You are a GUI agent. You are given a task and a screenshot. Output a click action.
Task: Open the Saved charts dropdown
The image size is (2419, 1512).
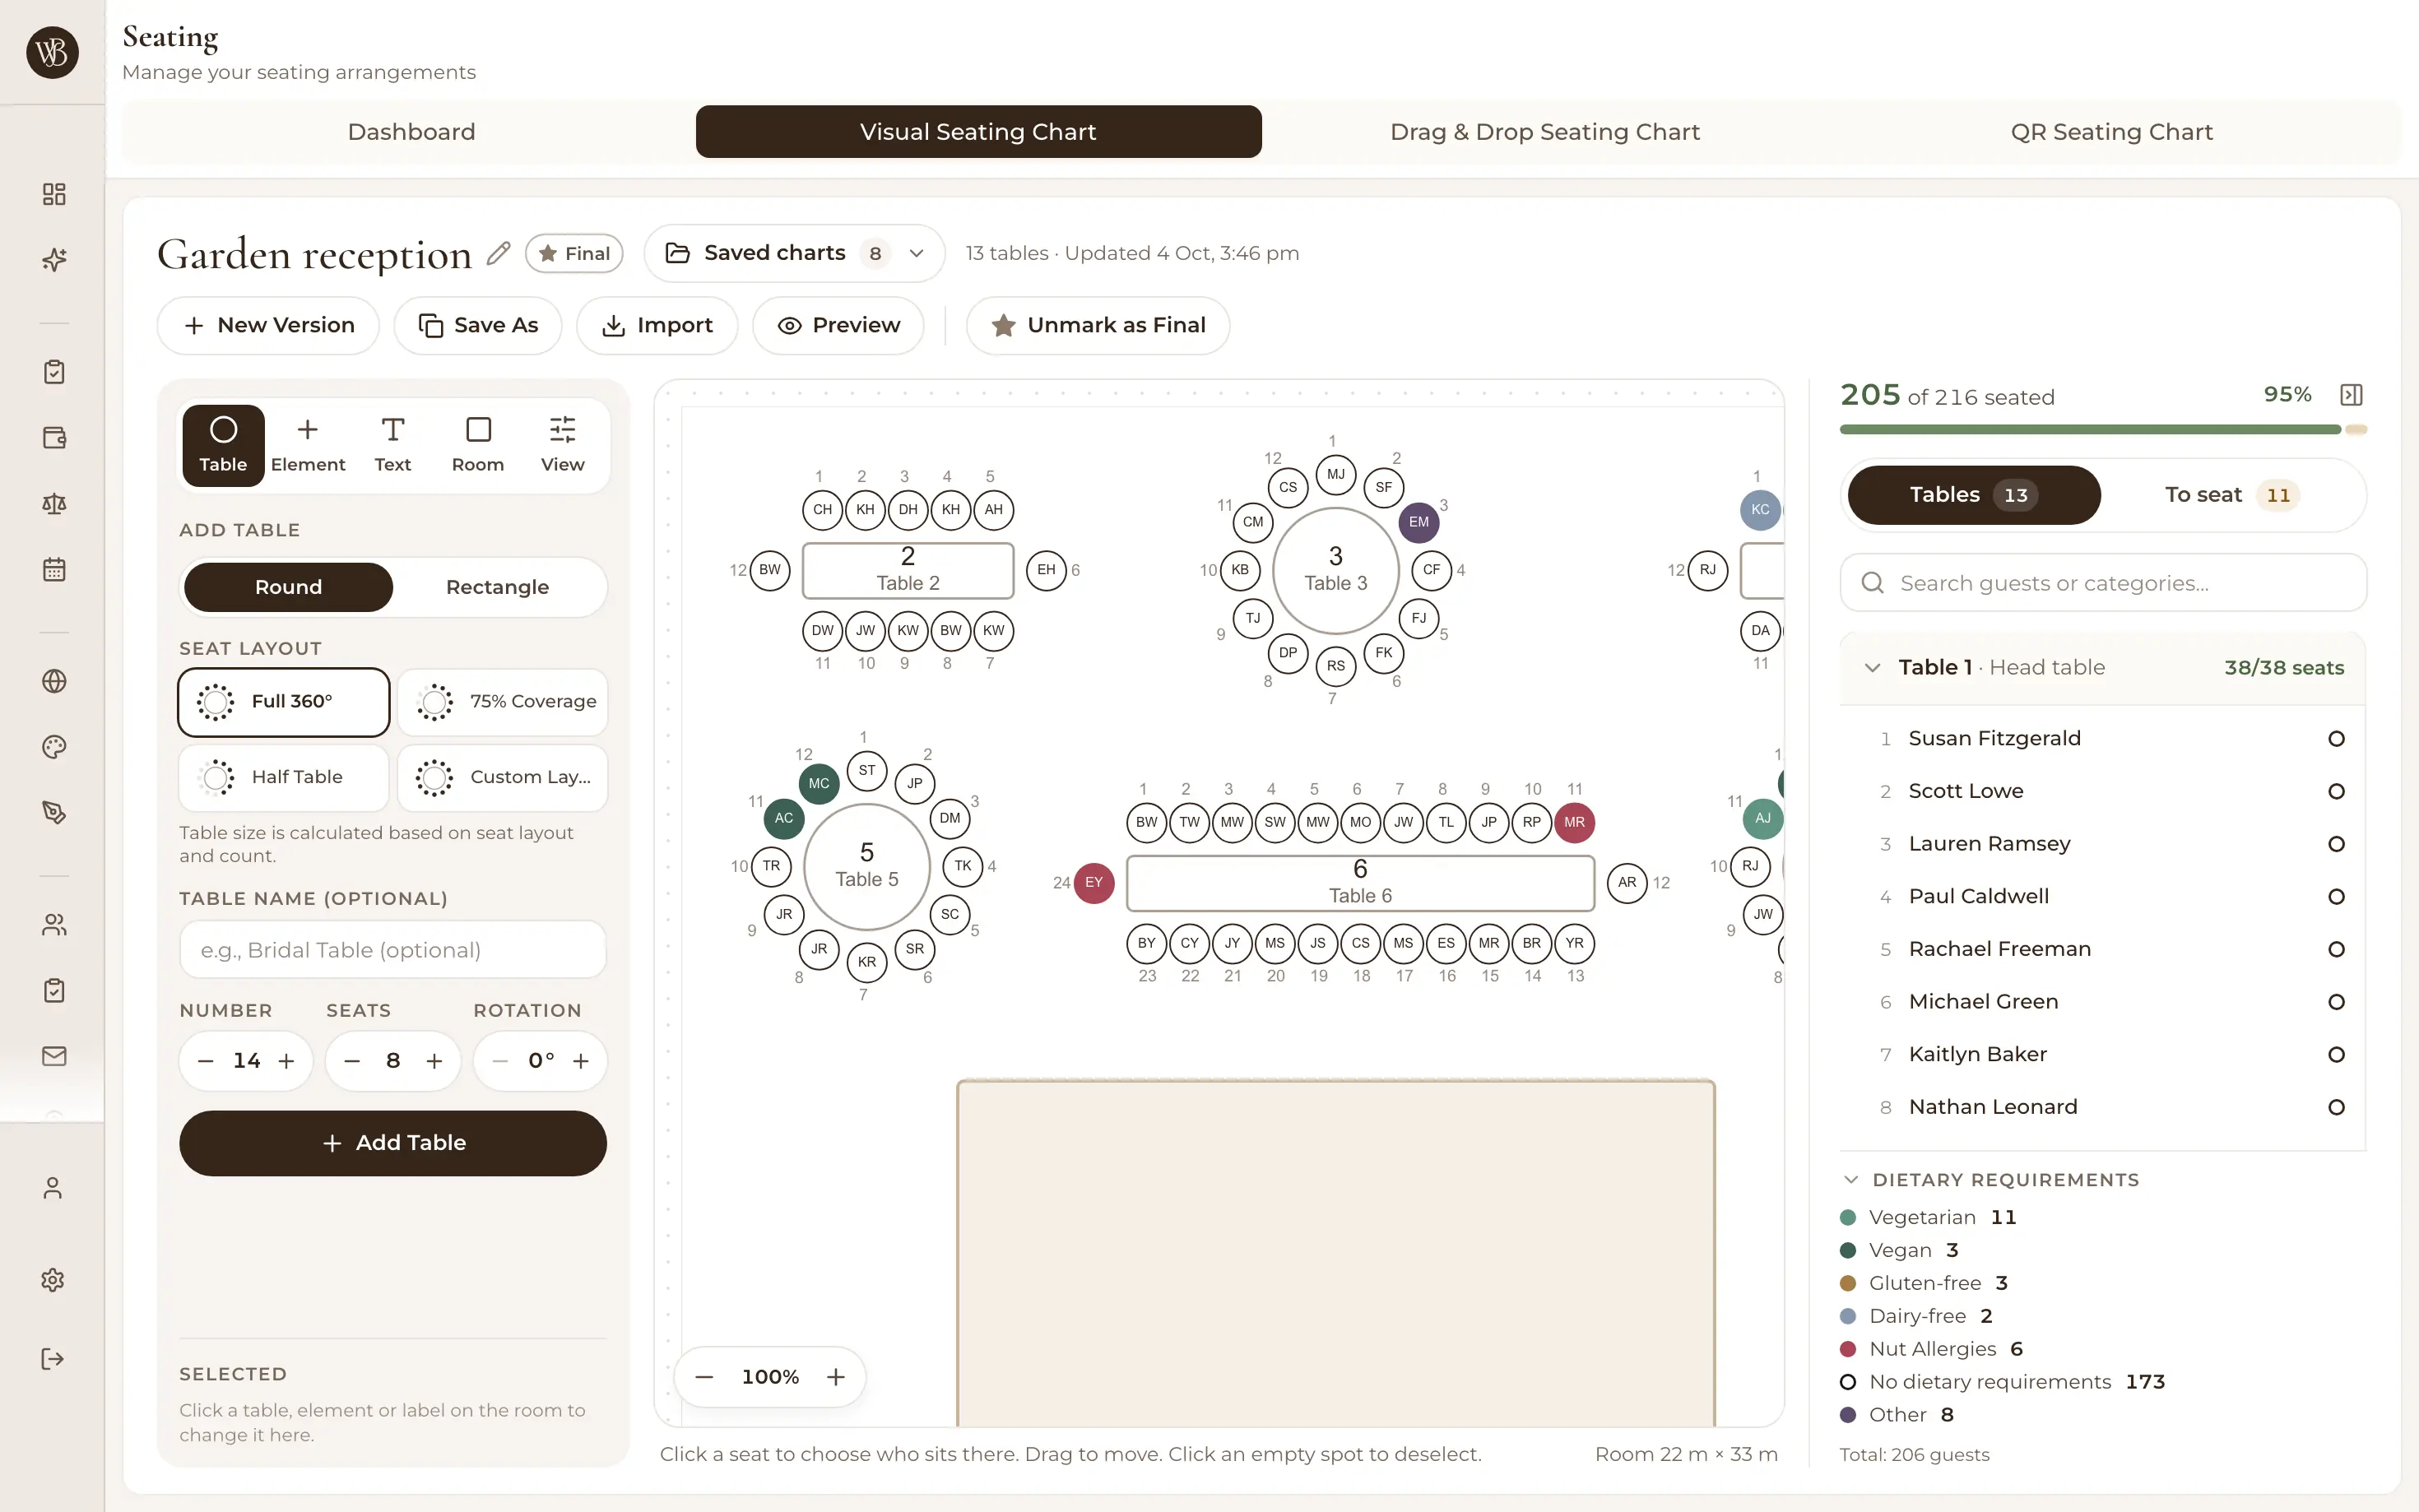[794, 253]
